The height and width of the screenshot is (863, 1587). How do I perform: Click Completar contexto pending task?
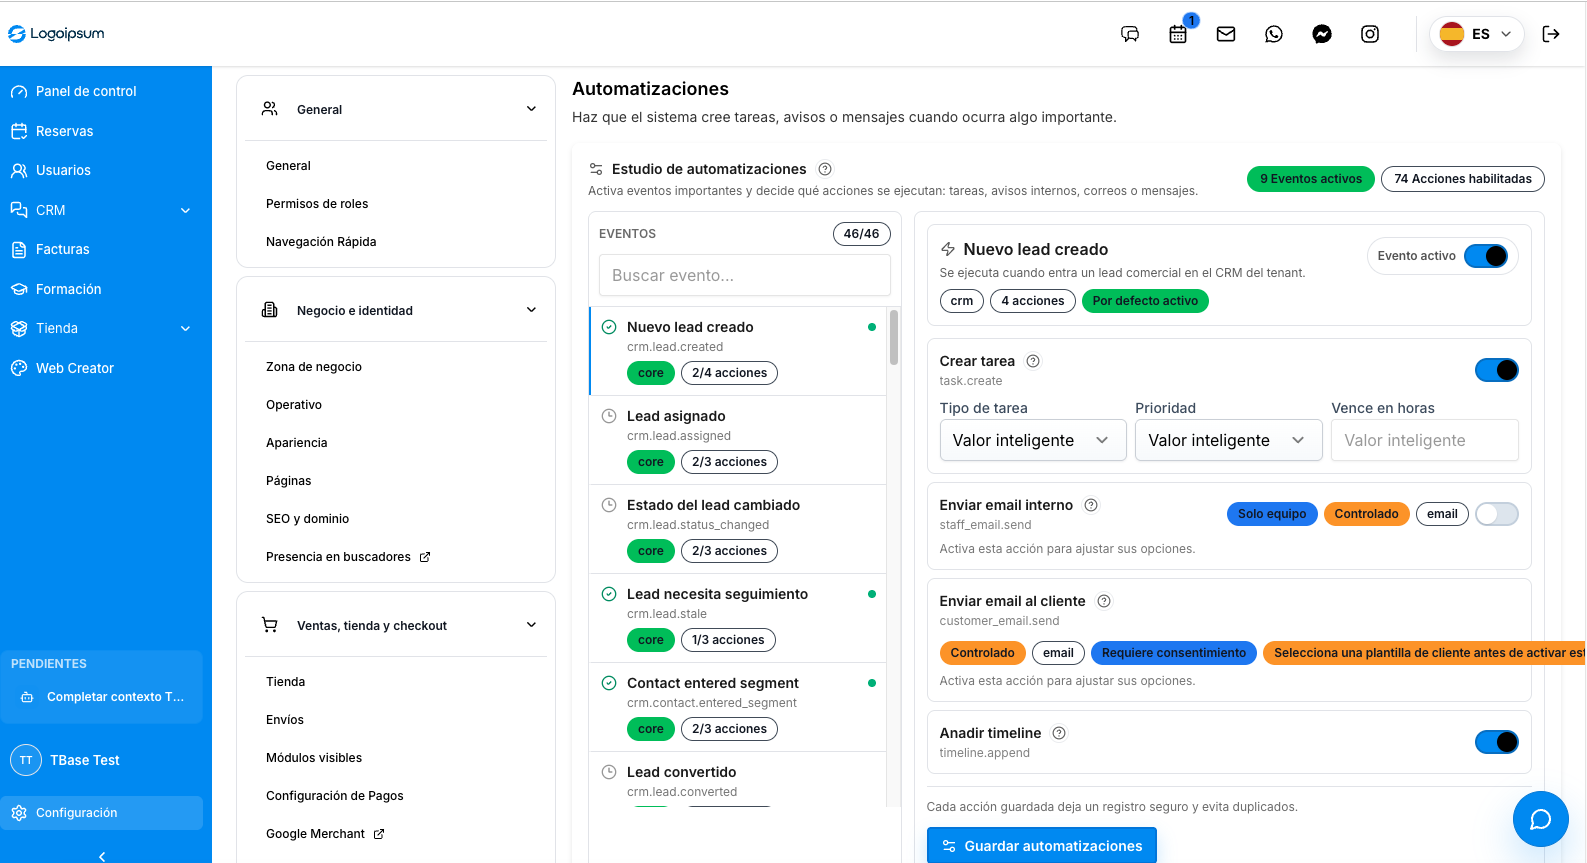(102, 697)
